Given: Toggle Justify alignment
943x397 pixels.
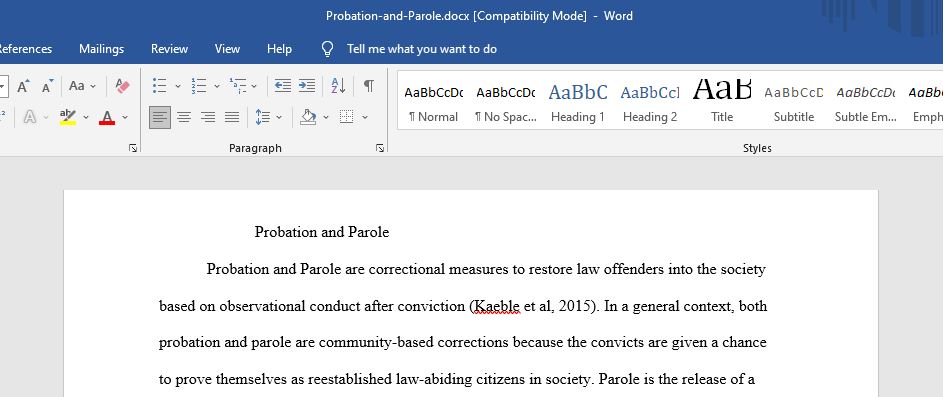Looking at the screenshot, I should click(232, 117).
